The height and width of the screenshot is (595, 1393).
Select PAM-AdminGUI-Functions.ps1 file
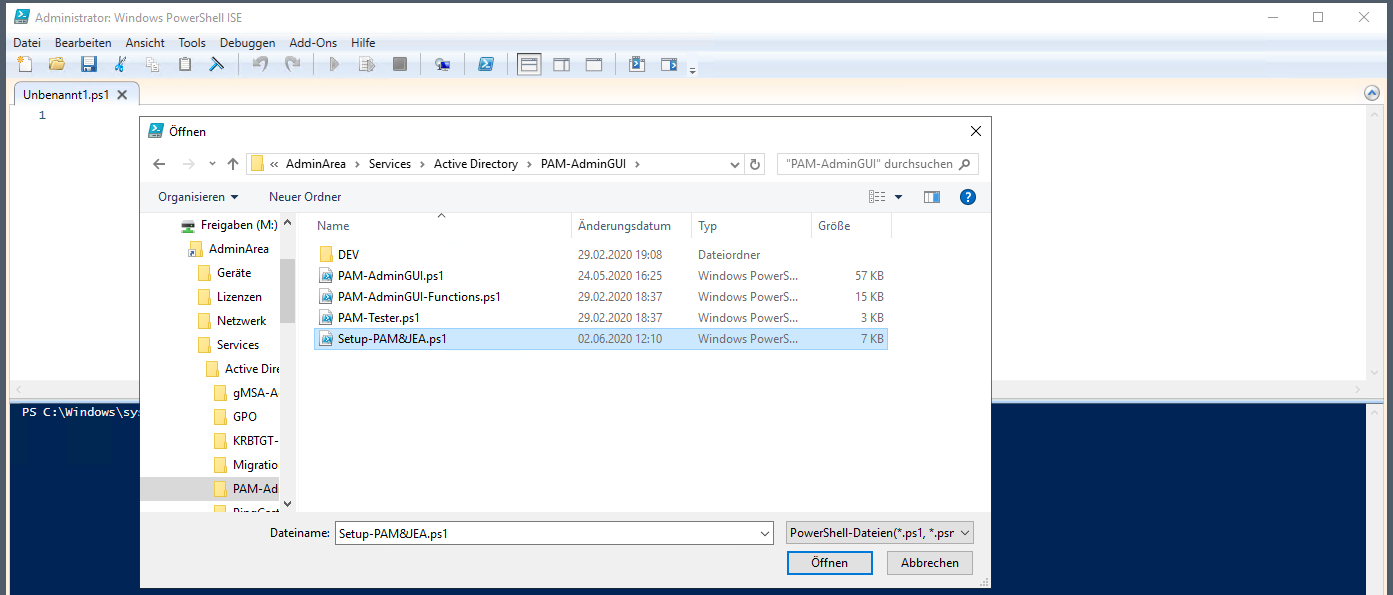(600, 297)
